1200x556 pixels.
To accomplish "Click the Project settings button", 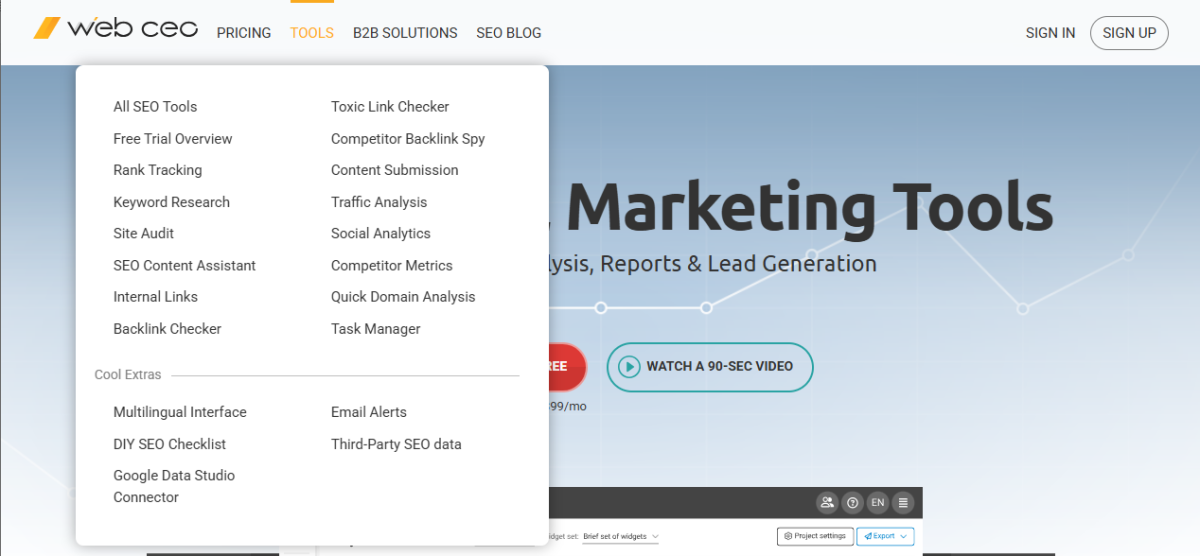I will tap(816, 536).
